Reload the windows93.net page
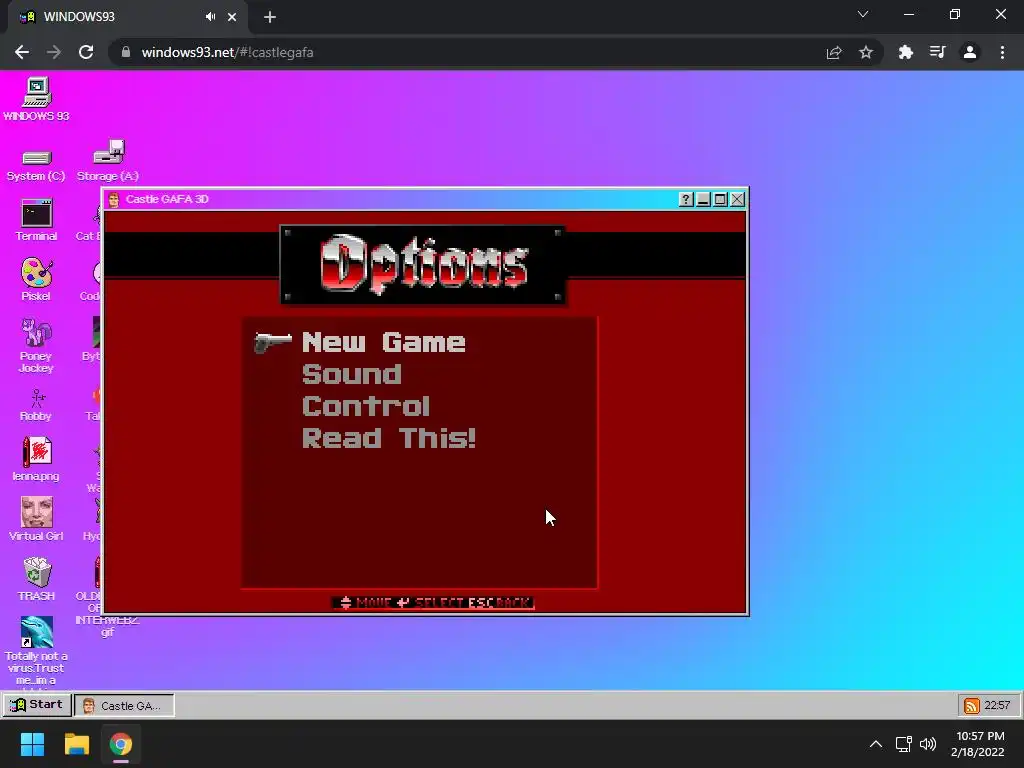The height and width of the screenshot is (768, 1024). click(x=86, y=52)
